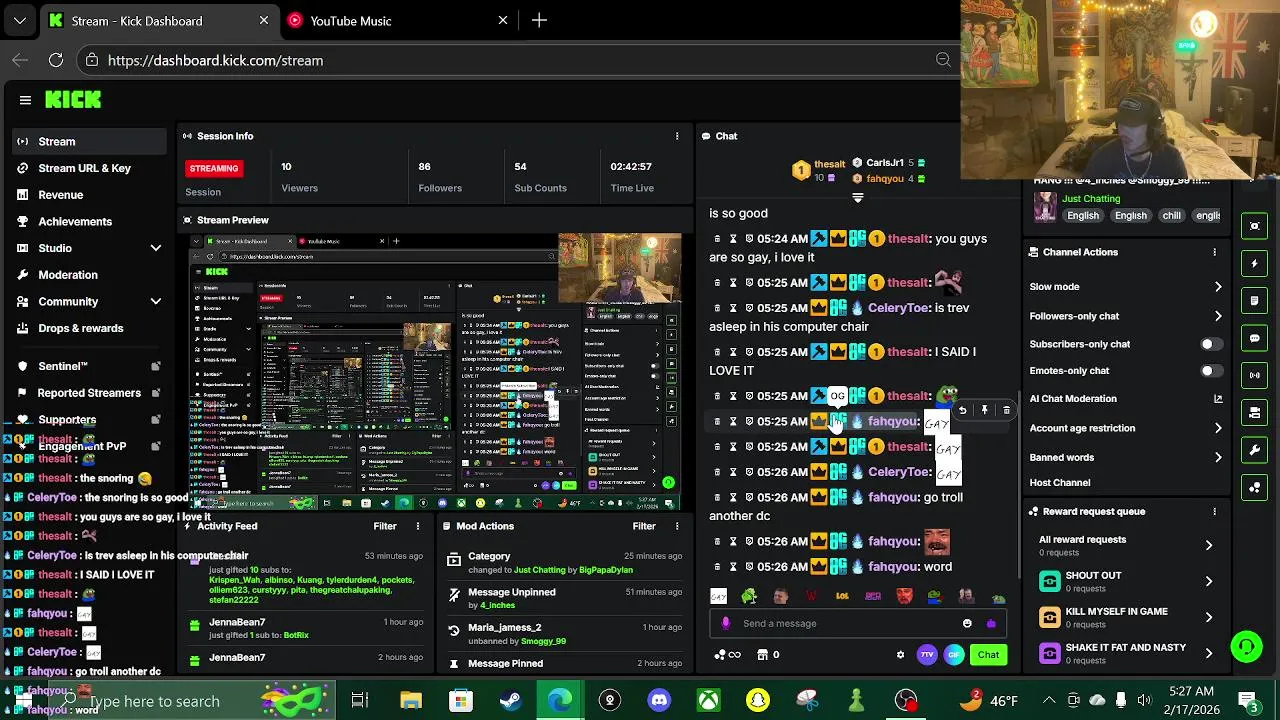Open Moderation in the sidebar
This screenshot has height=720, width=1280.
coord(68,275)
